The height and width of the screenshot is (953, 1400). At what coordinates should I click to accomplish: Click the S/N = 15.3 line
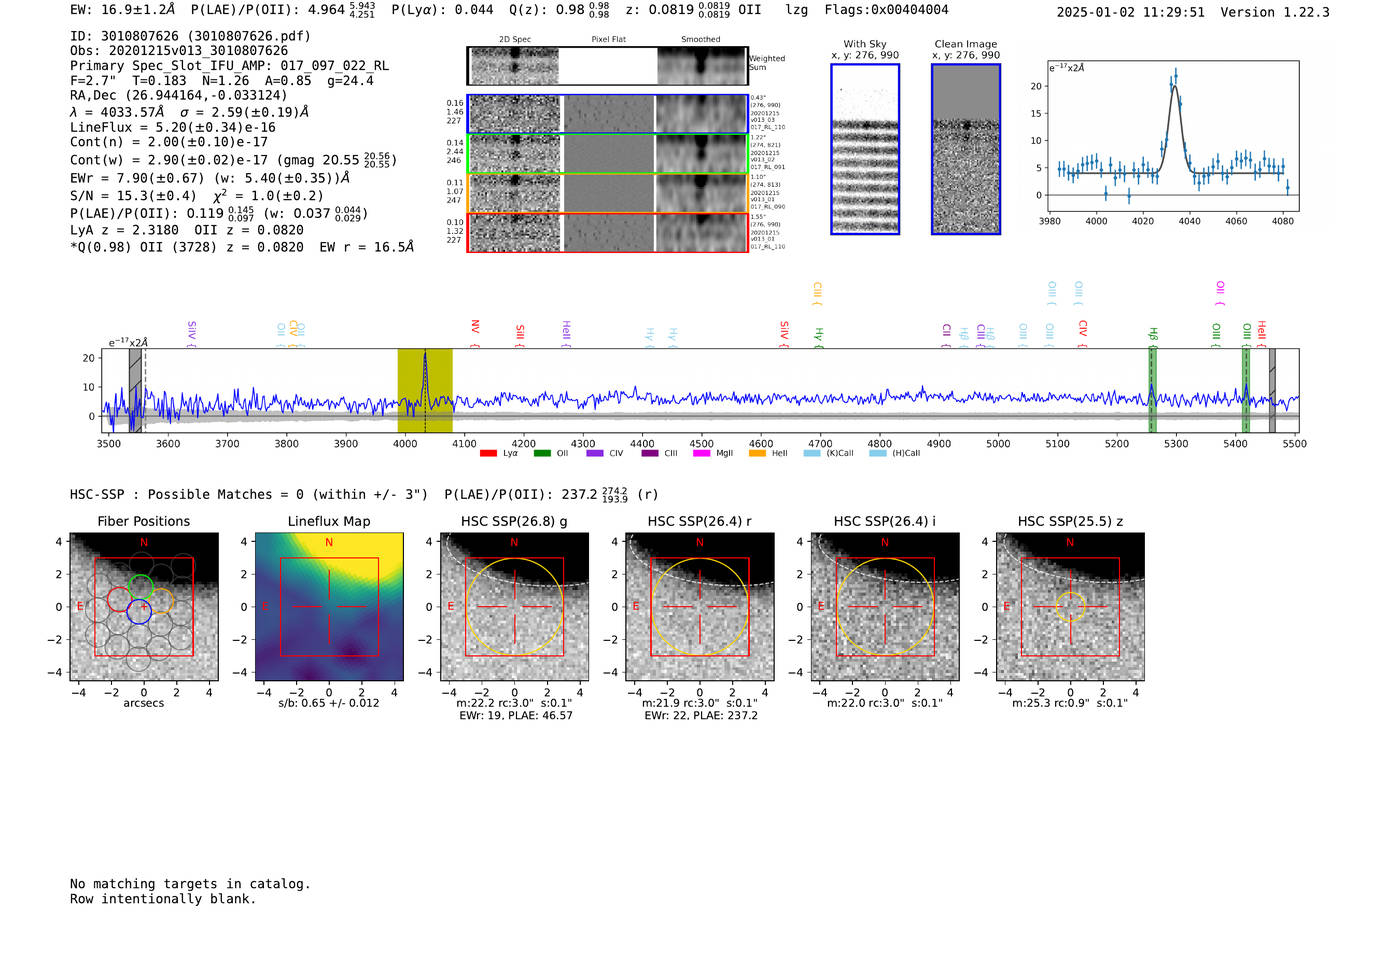(x=197, y=196)
